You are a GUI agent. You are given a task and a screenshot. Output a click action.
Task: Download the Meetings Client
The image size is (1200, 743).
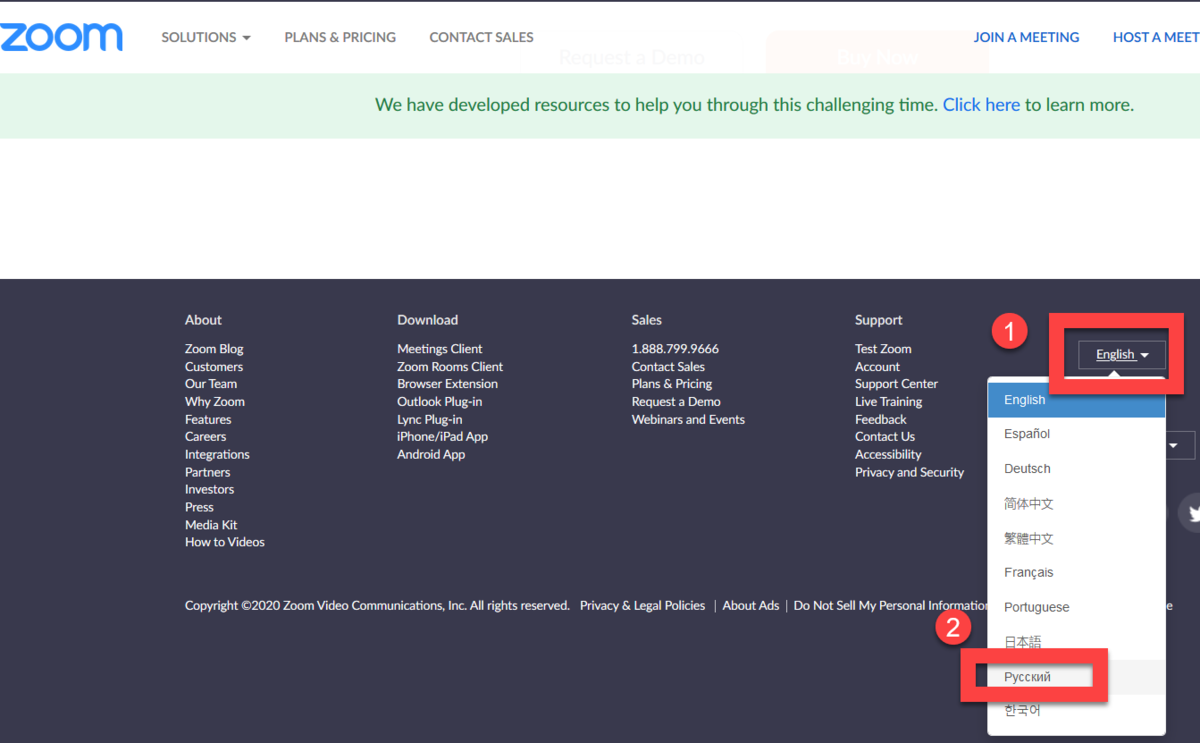click(440, 349)
